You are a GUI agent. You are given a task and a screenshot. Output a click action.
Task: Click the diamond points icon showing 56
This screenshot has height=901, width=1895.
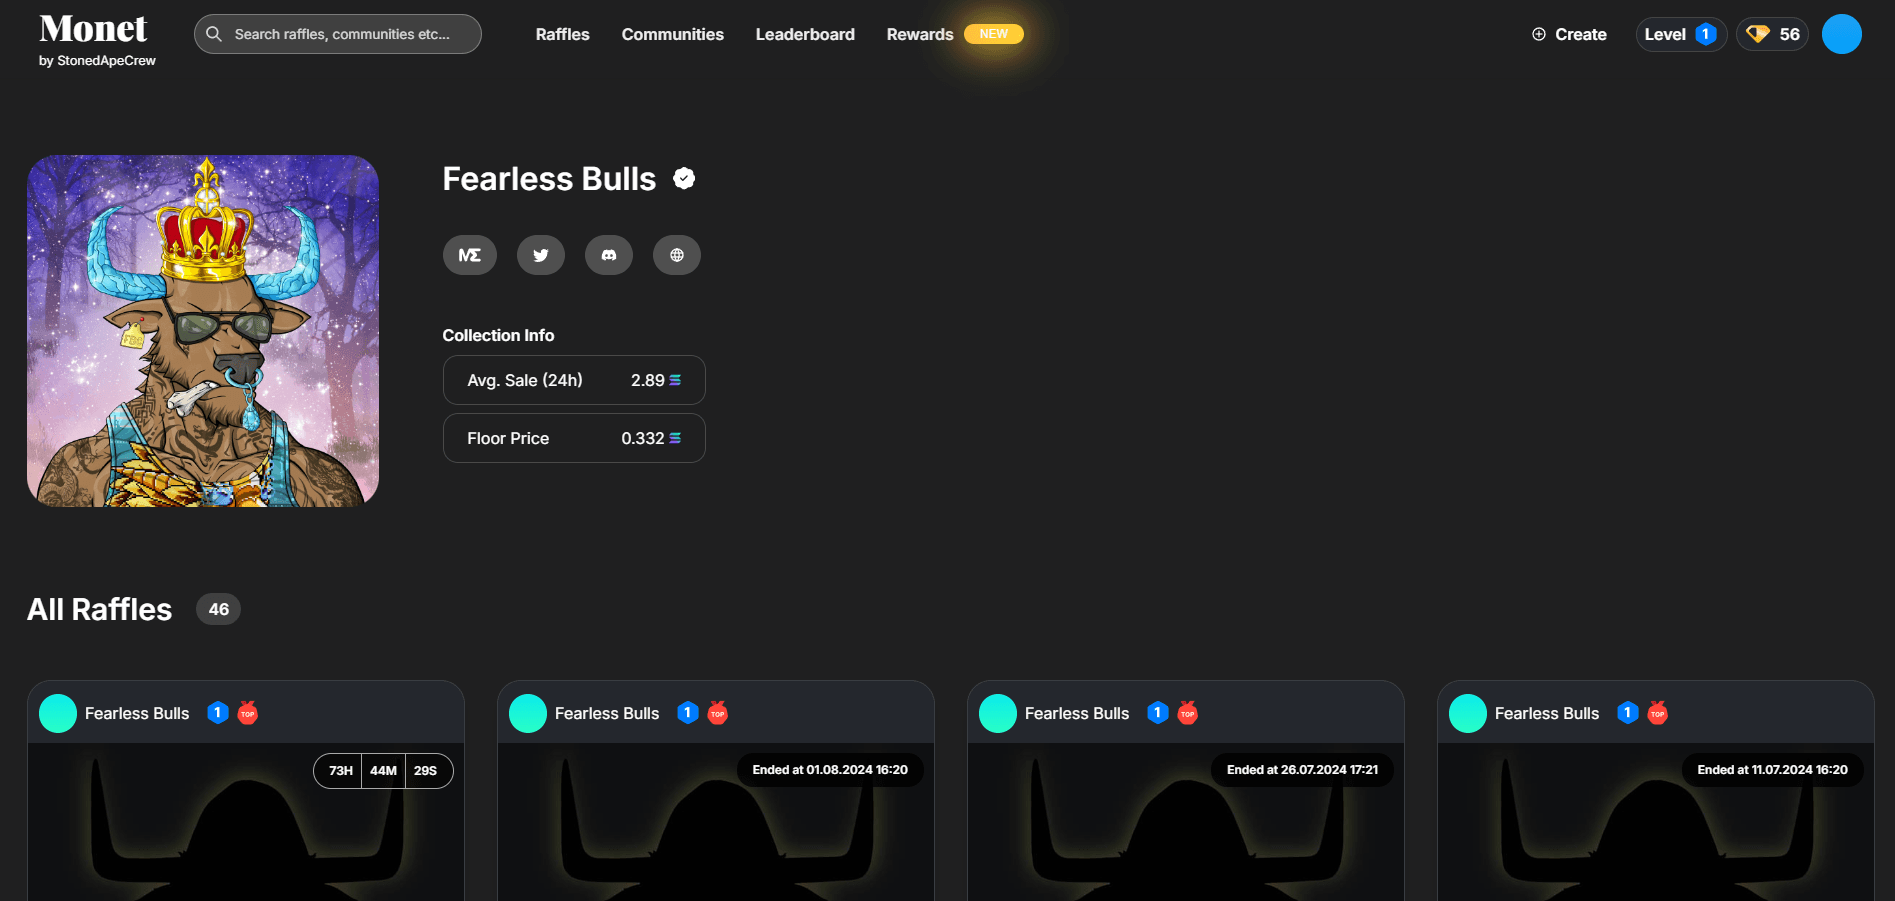coord(1758,34)
